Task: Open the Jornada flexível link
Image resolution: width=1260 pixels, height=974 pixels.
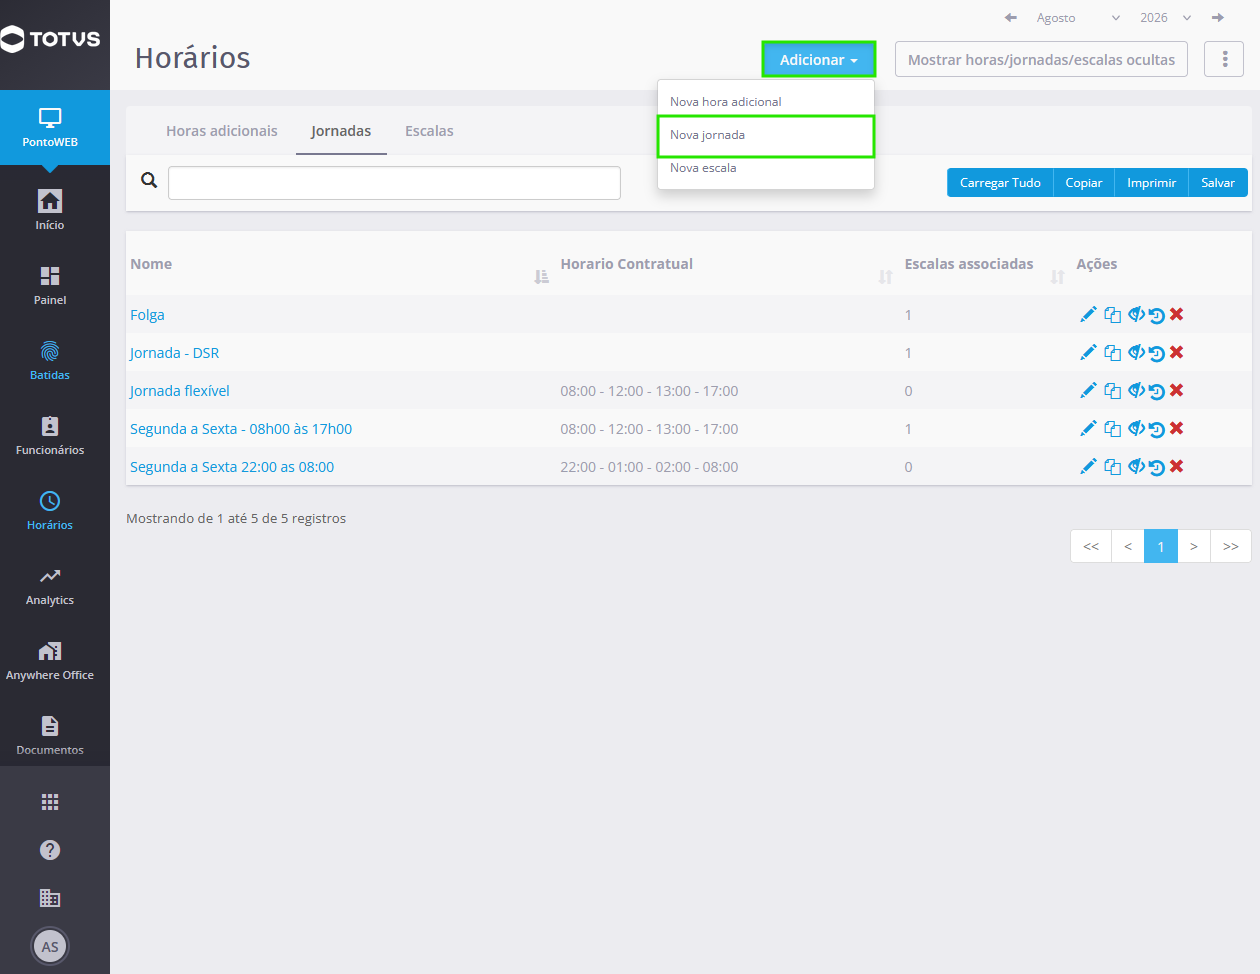Action: 180,391
